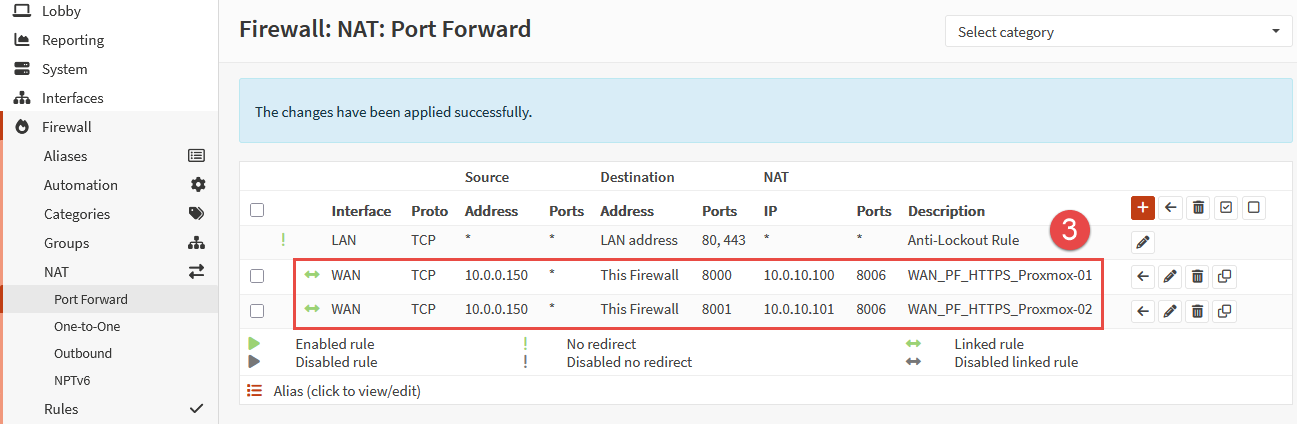
Task: Check the select-all checkbox in table header
Action: coord(257,210)
